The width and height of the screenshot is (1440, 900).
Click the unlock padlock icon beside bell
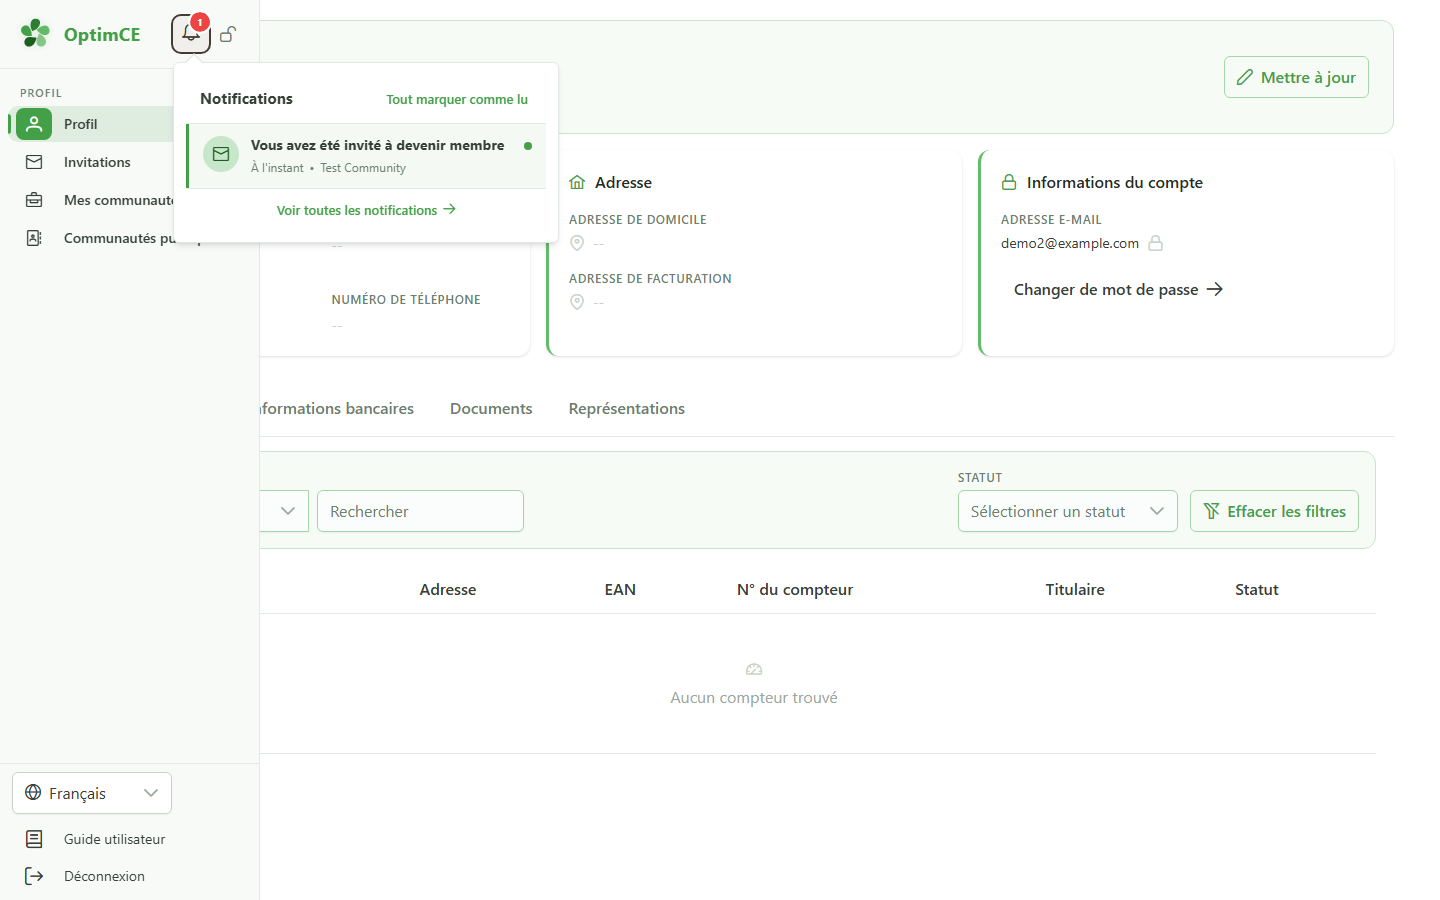coord(228,34)
